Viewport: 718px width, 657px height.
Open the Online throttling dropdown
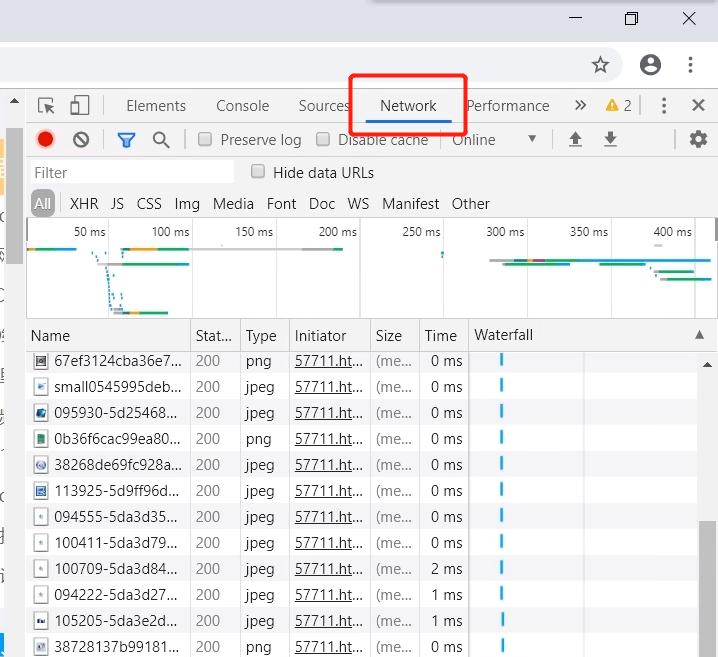[x=495, y=140]
